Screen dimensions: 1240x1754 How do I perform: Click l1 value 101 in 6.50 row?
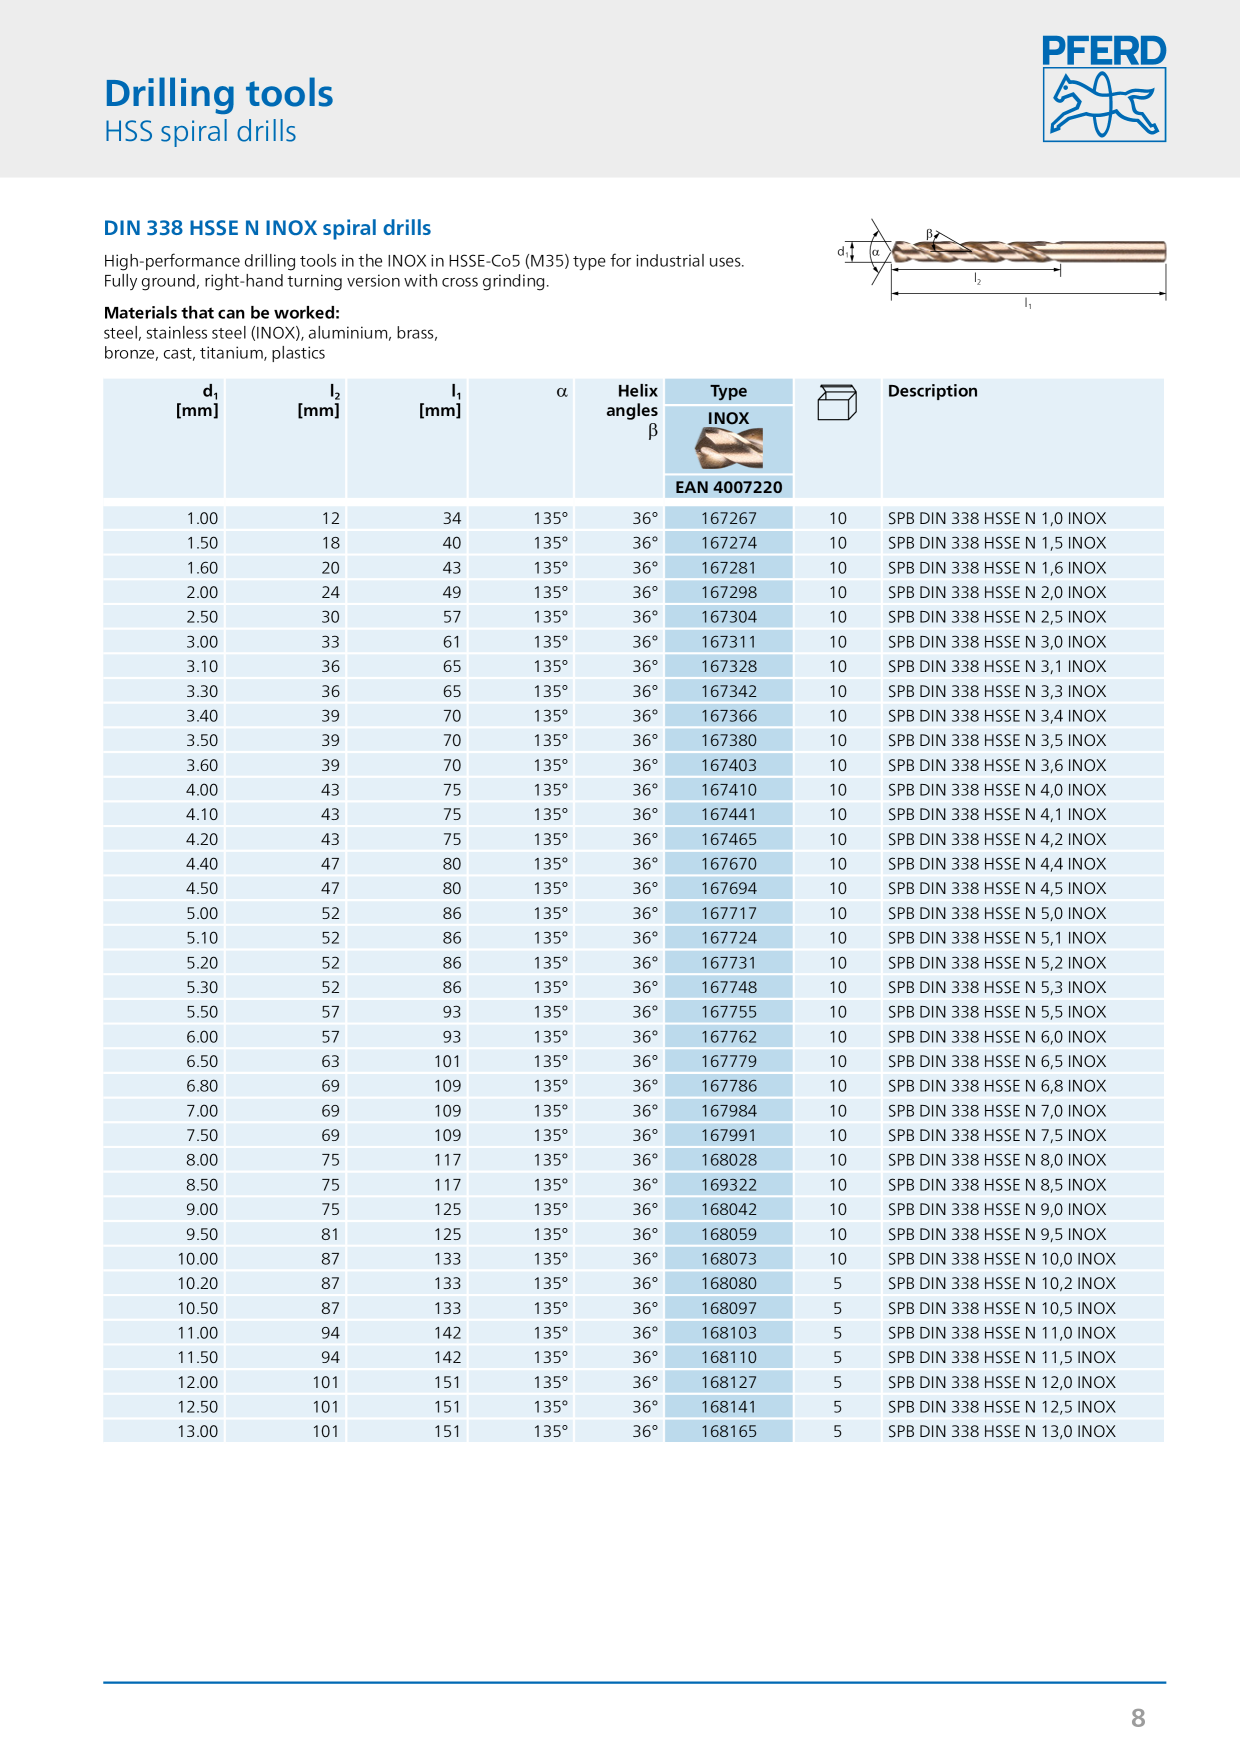click(x=447, y=1061)
